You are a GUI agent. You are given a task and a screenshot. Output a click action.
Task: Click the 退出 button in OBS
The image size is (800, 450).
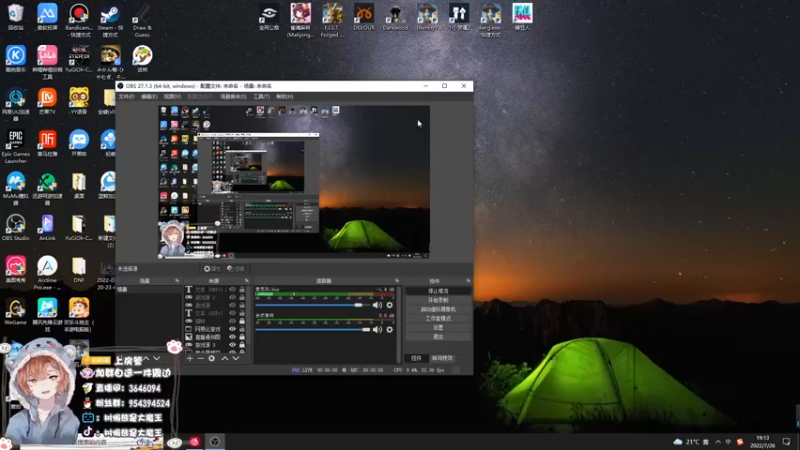[x=438, y=337]
